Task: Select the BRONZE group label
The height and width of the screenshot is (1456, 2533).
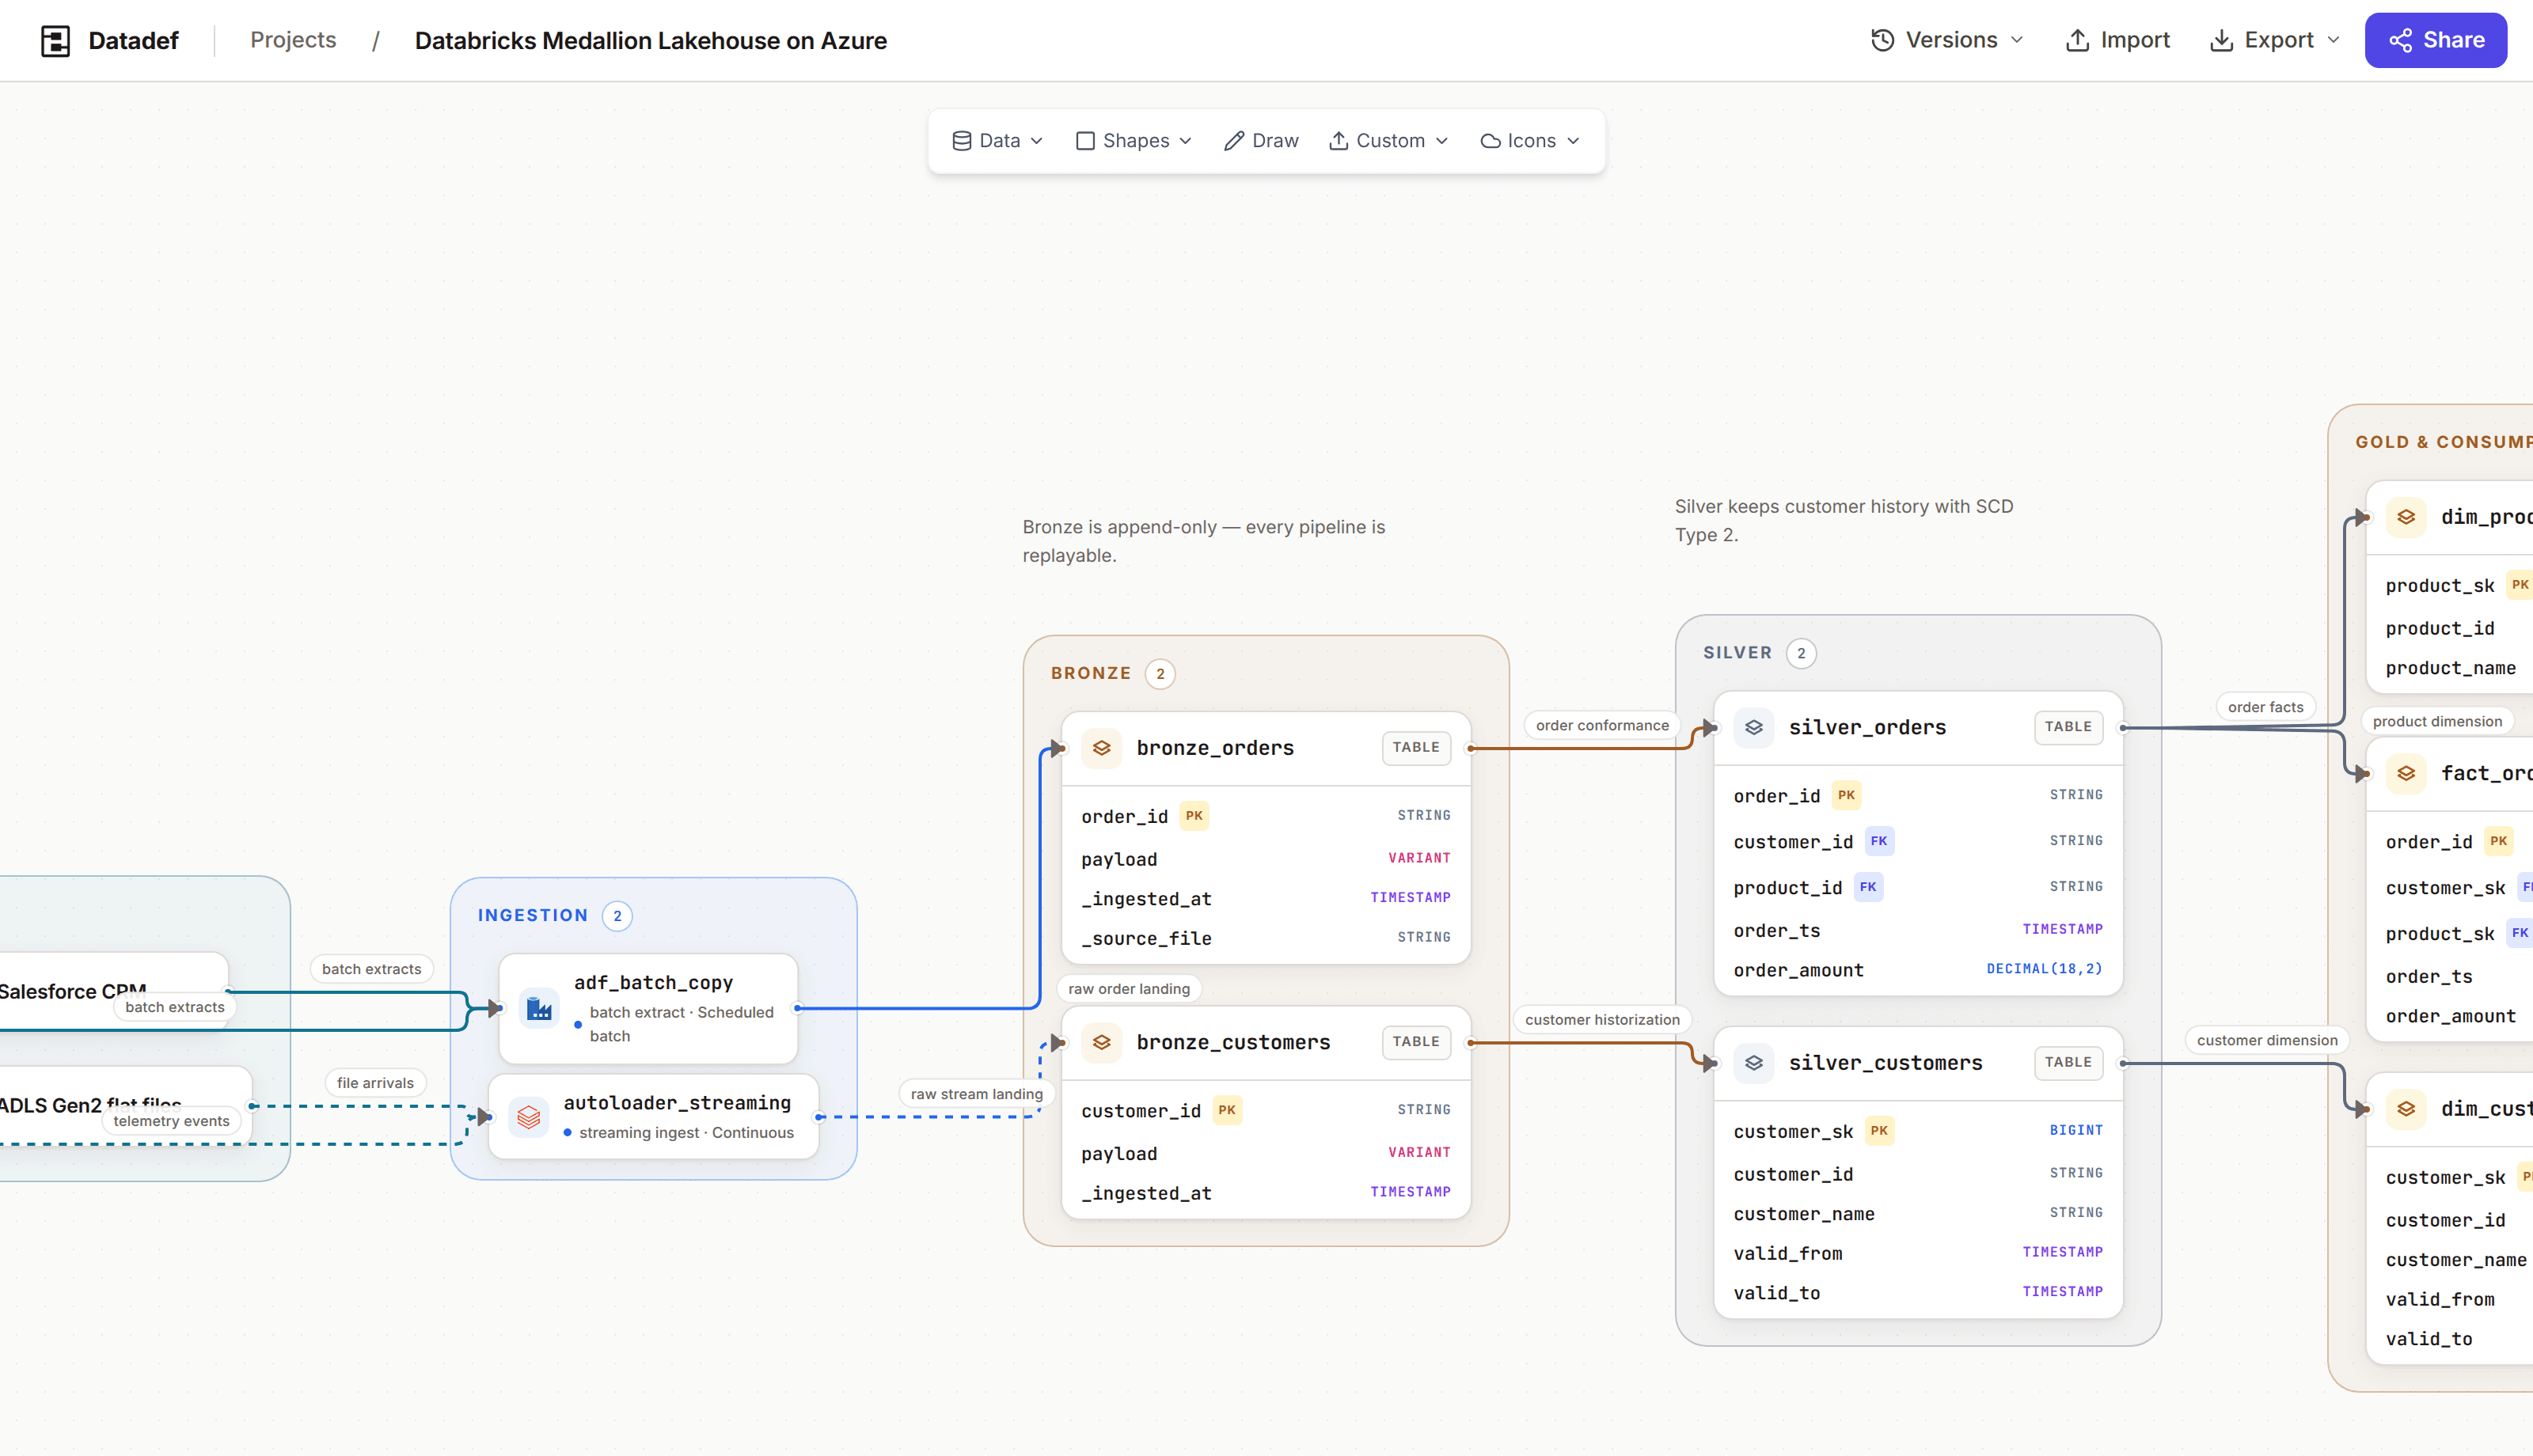Action: click(x=1091, y=673)
